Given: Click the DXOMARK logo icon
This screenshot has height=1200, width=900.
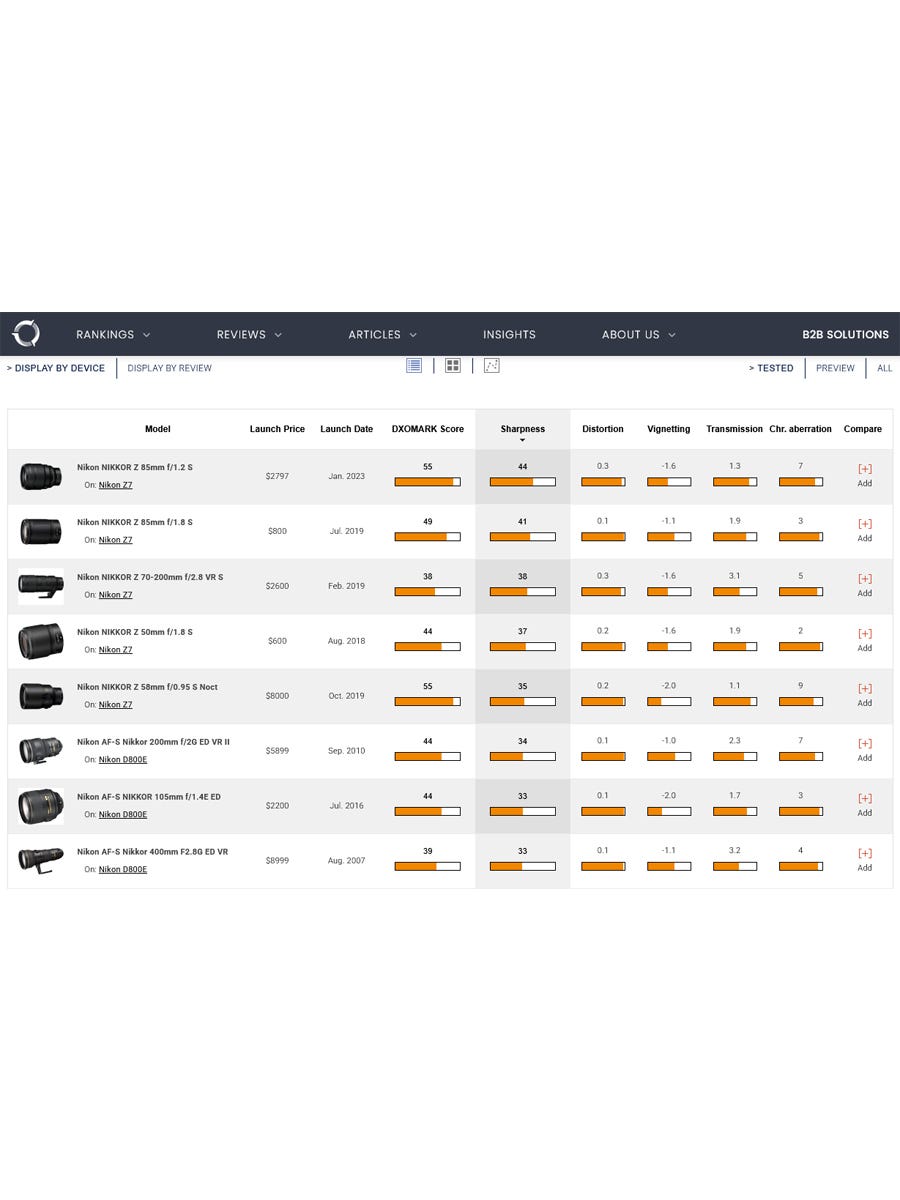Looking at the screenshot, I should tap(26, 334).
